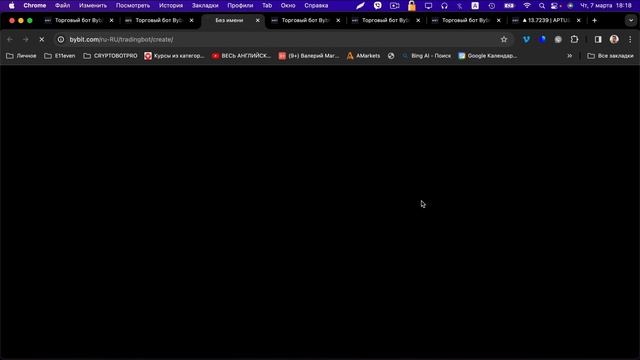
Task: Open the ВЕСЬ АНГЛИЙСК... bookmark
Action: [x=241, y=56]
